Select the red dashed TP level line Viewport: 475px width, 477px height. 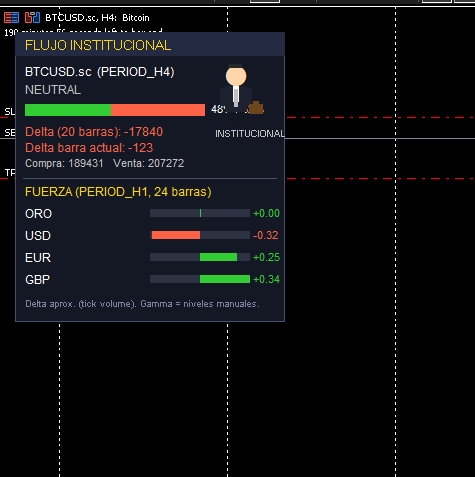pyautogui.click(x=380, y=179)
